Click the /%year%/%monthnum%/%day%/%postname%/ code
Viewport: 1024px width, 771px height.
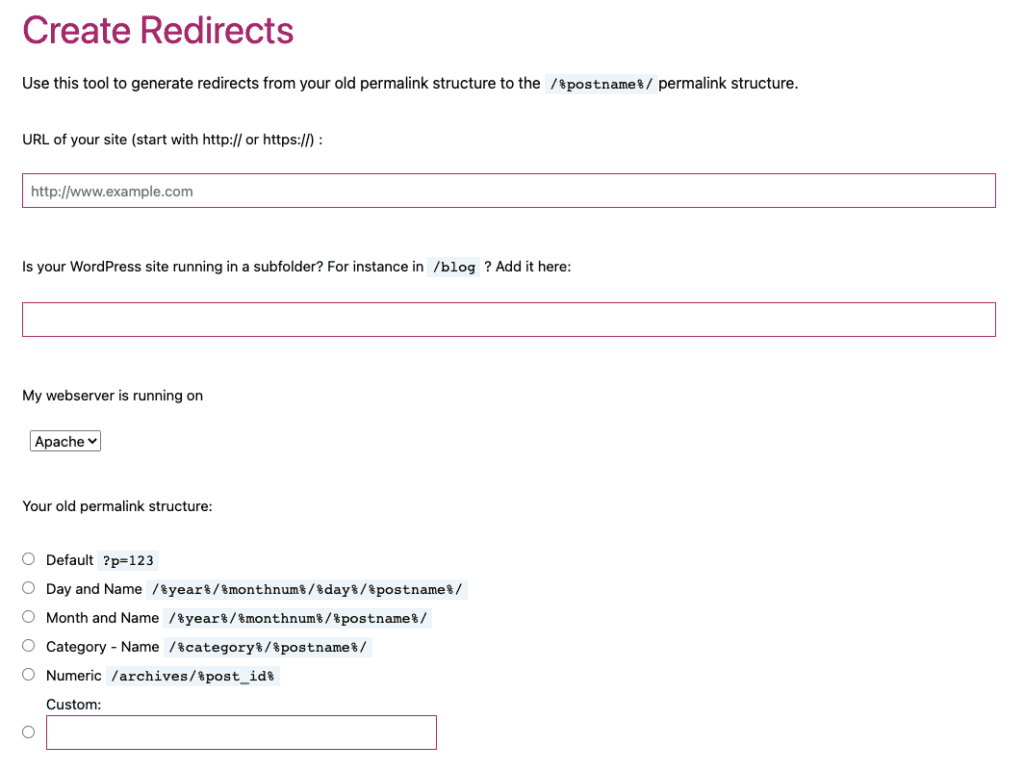307,590
